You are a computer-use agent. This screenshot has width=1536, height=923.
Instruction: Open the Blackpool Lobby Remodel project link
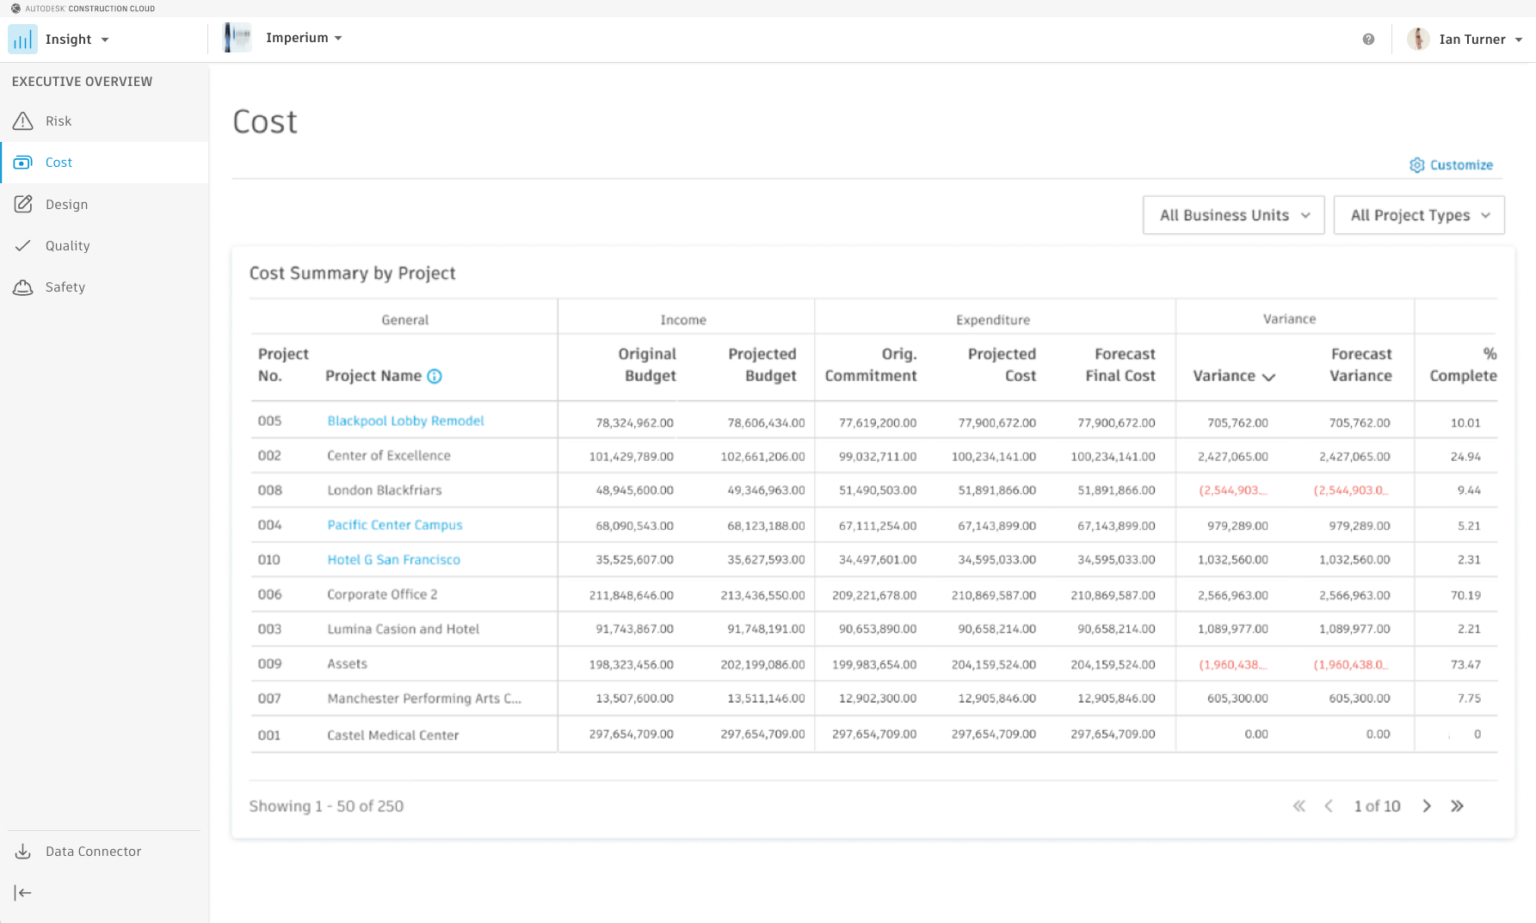coord(405,421)
